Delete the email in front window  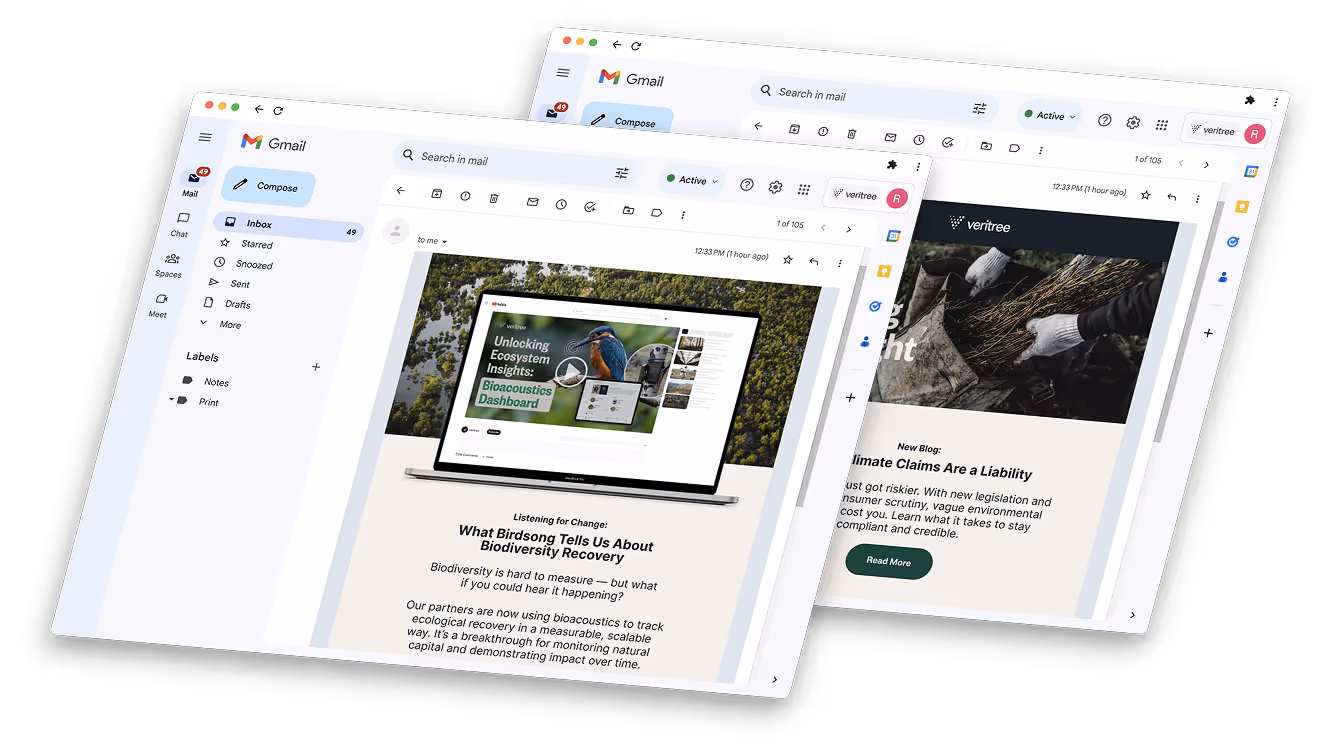(494, 198)
